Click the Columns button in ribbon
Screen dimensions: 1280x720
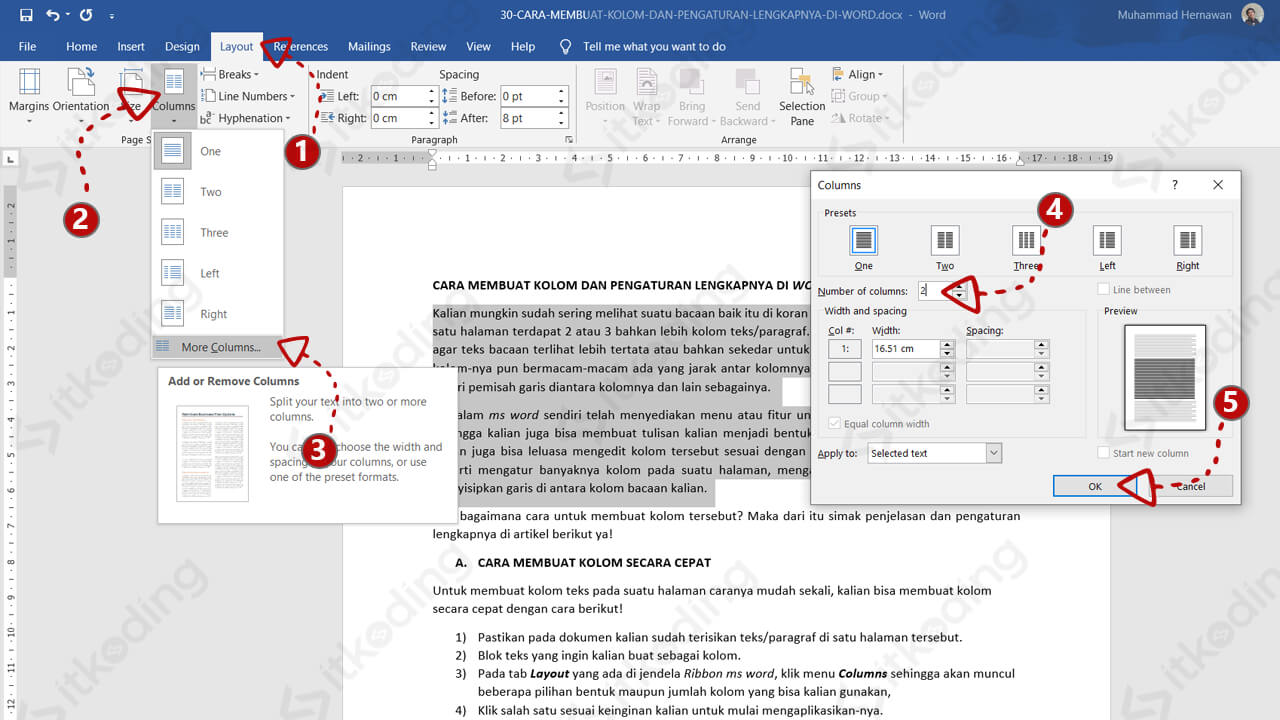coord(174,96)
